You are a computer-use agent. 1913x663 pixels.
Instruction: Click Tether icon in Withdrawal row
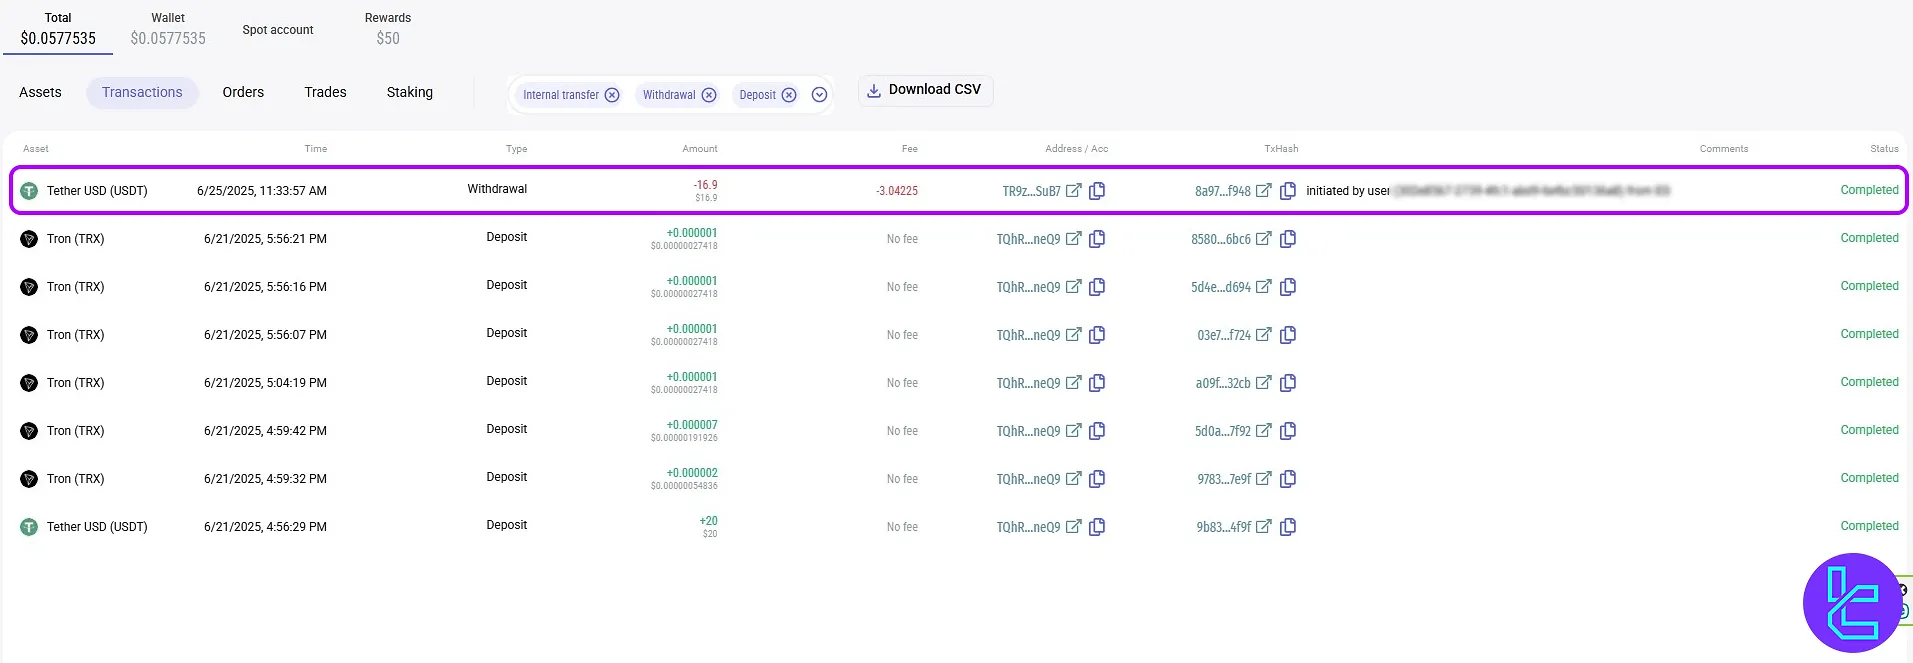click(x=29, y=191)
